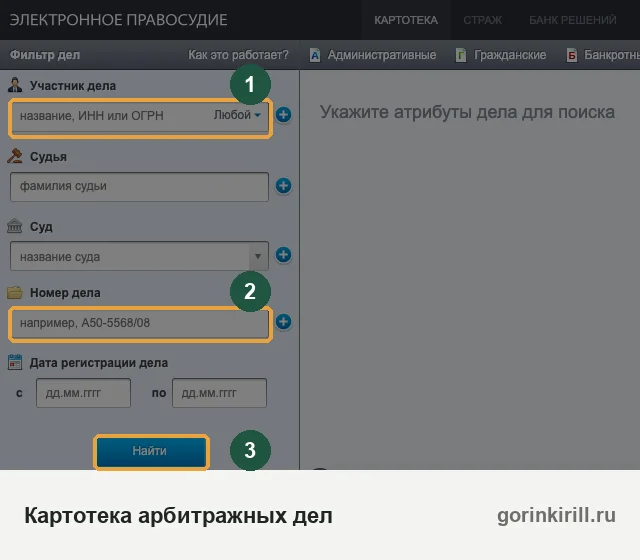Switch to the СТРАЖ tab
Screen dimensions: 640x560
coord(482,20)
